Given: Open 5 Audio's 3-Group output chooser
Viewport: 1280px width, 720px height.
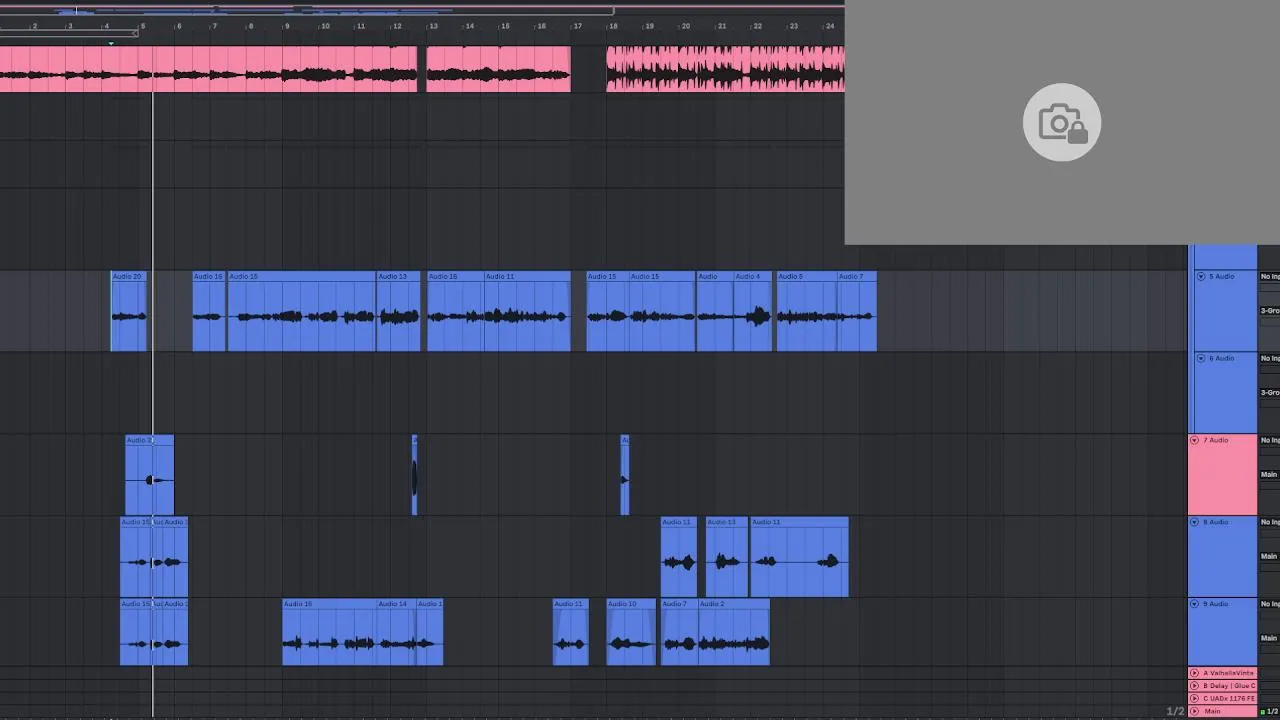Looking at the screenshot, I should coord(1269,311).
